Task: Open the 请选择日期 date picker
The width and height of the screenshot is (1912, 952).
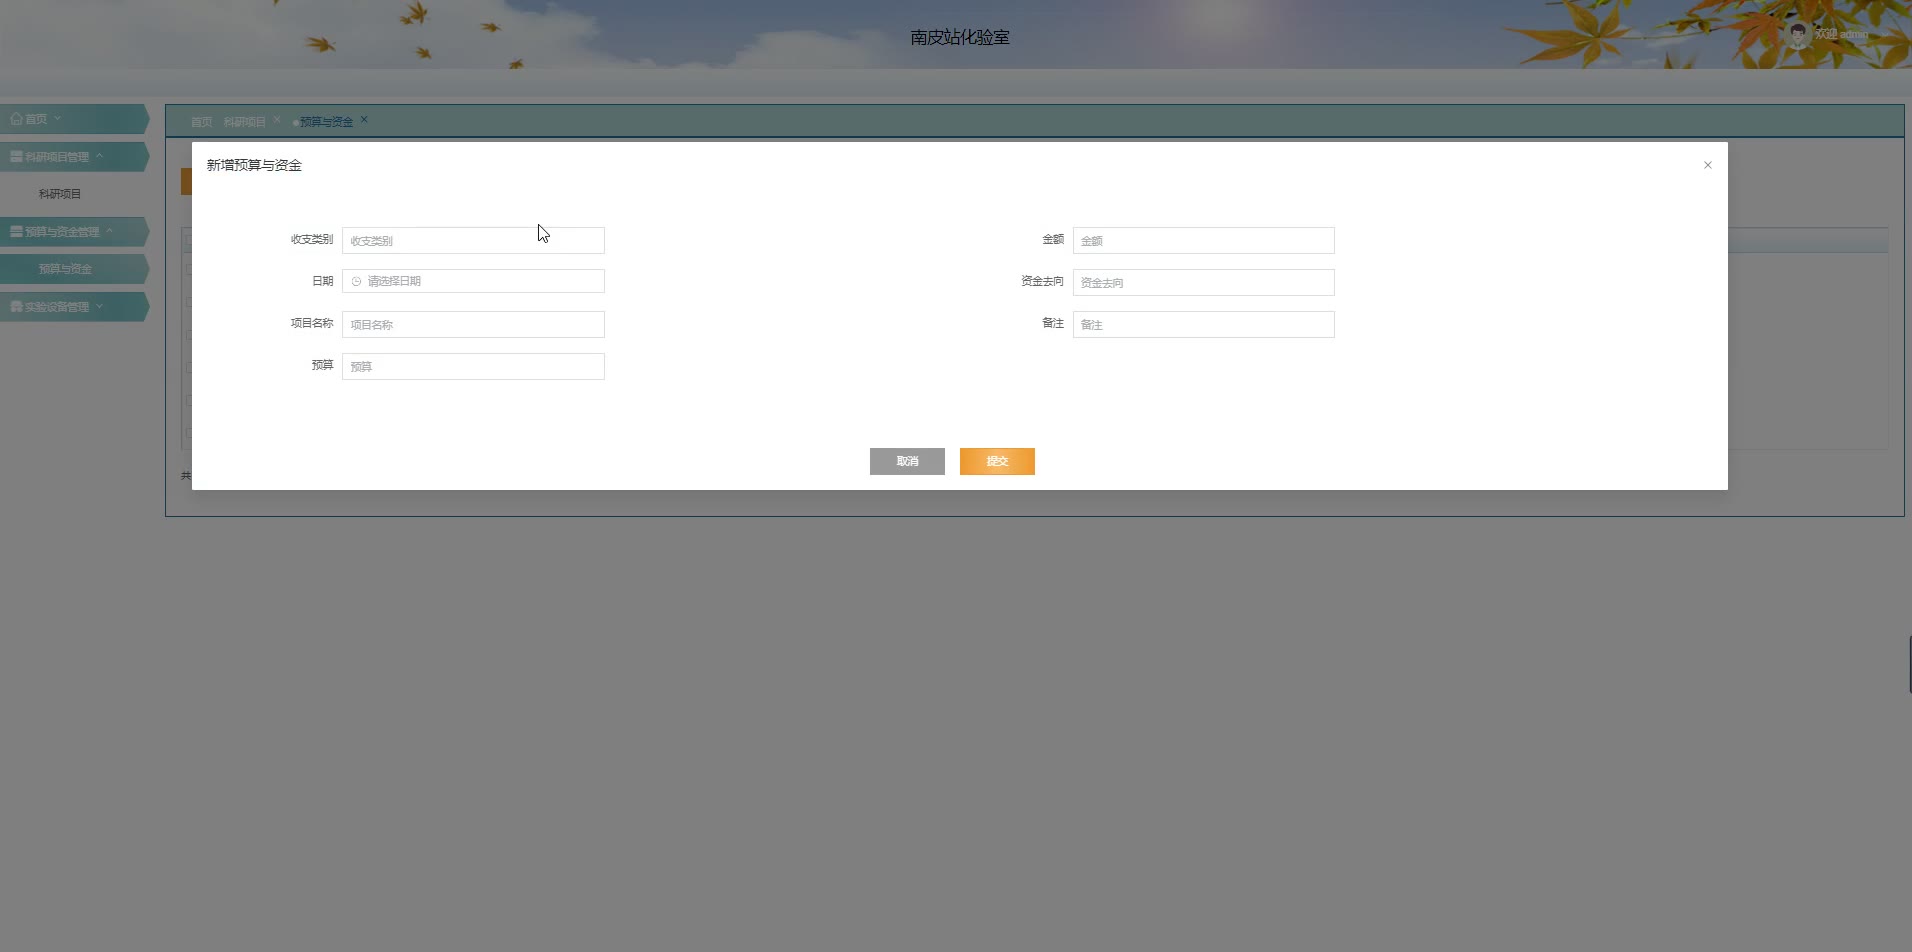Action: [473, 281]
